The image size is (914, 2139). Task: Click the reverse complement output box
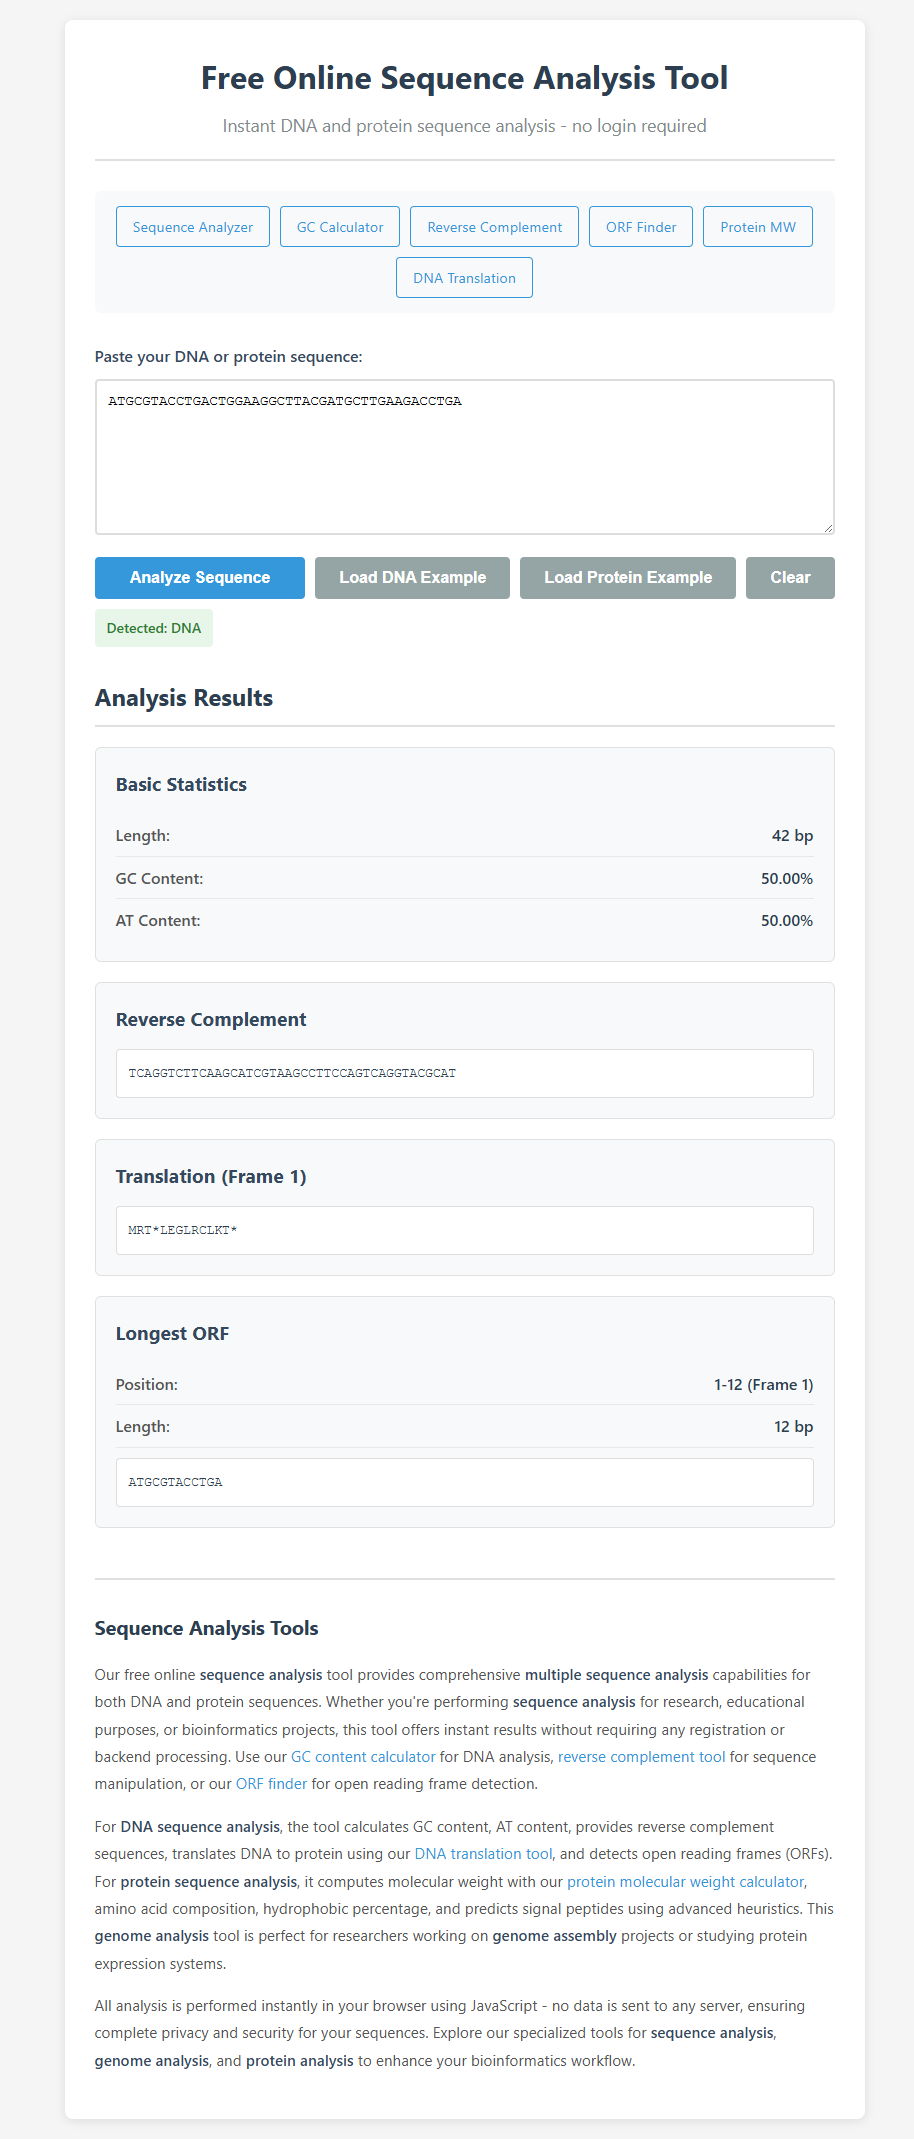[x=464, y=1073]
